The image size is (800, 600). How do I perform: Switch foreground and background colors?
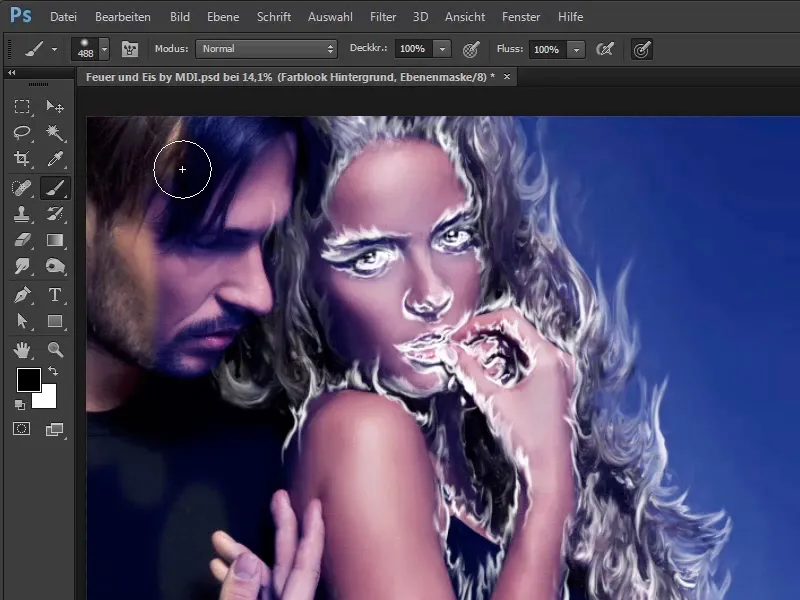pos(52,372)
